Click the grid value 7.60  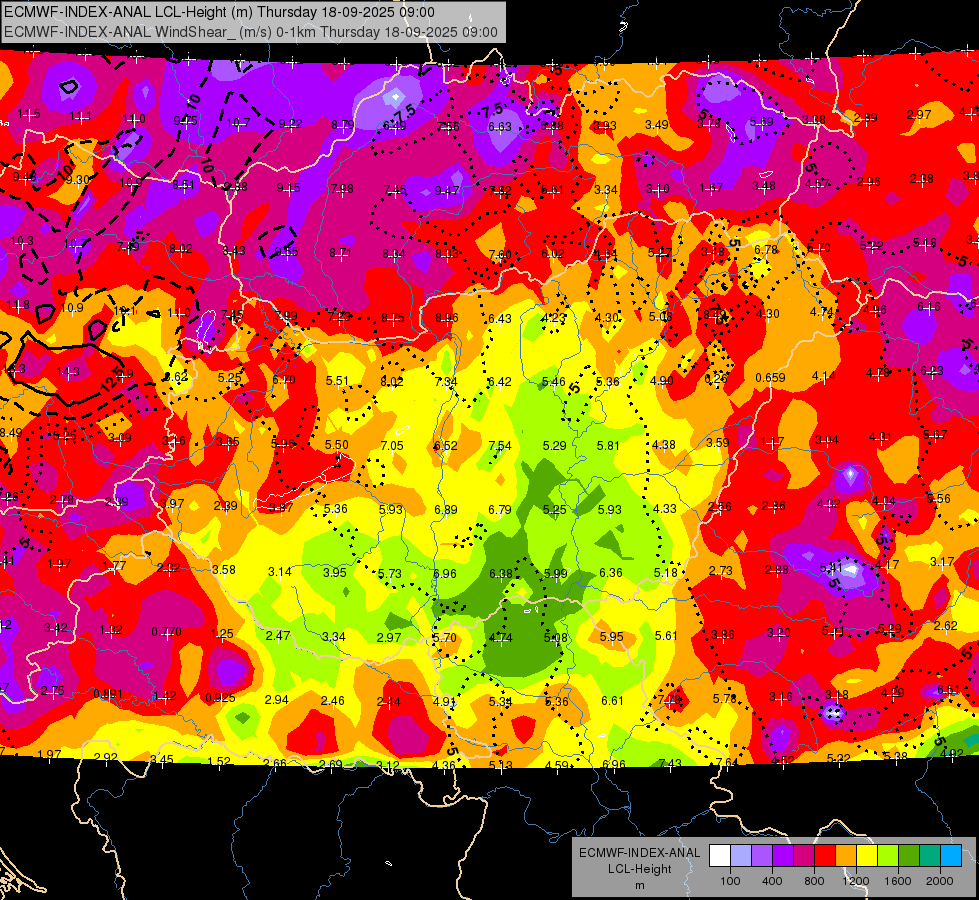pyautogui.click(x=500, y=254)
